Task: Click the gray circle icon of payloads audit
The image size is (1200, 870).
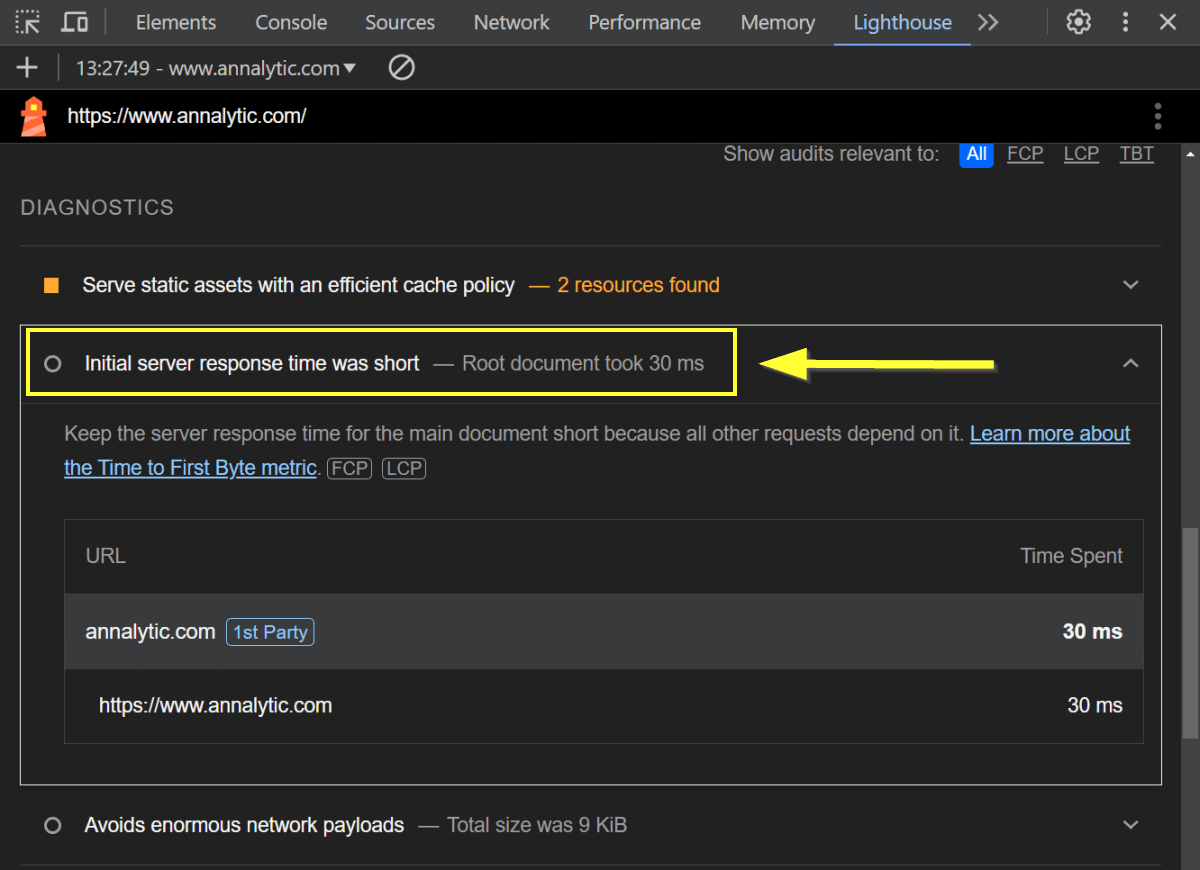Action: (x=53, y=826)
